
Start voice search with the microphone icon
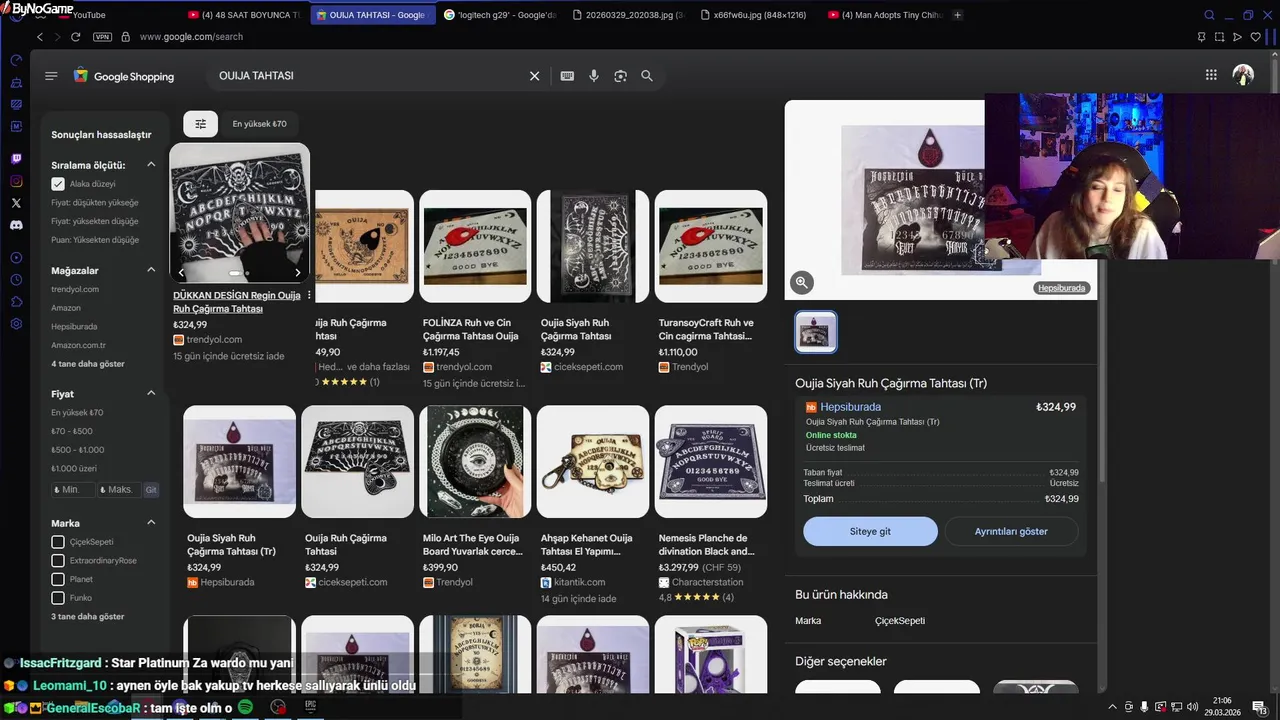594,76
